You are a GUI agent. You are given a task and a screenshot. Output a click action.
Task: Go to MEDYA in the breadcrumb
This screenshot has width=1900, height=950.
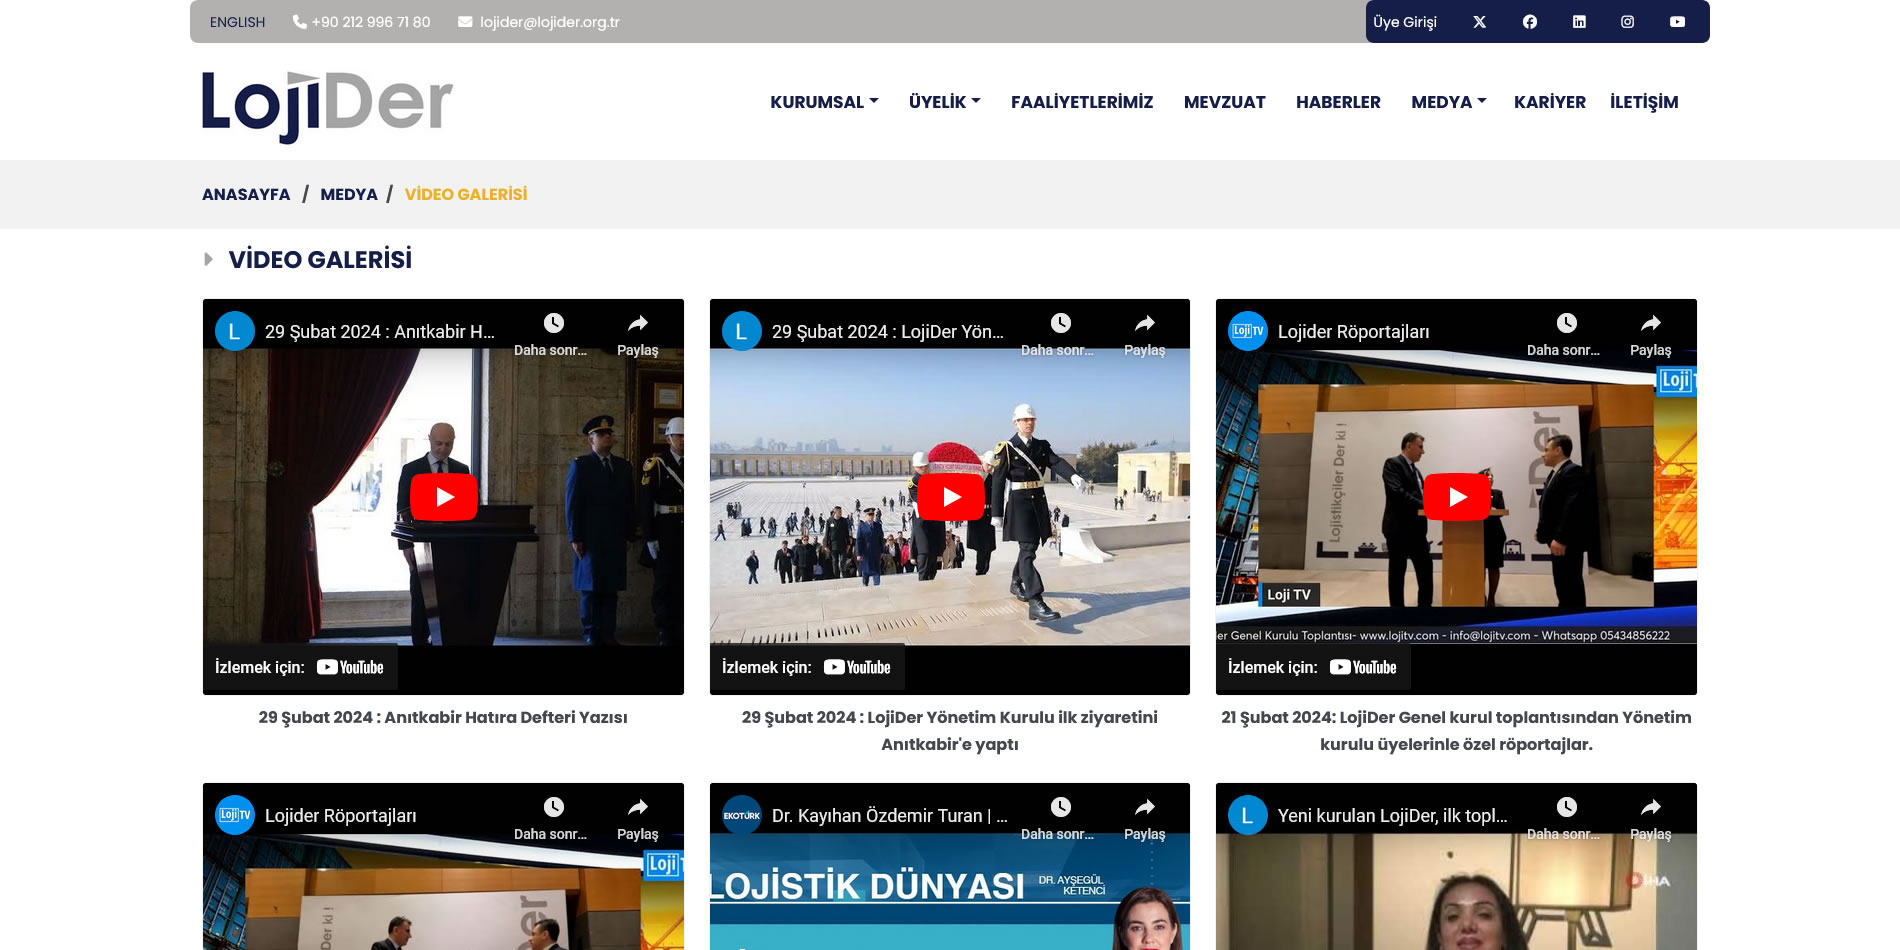(x=349, y=194)
